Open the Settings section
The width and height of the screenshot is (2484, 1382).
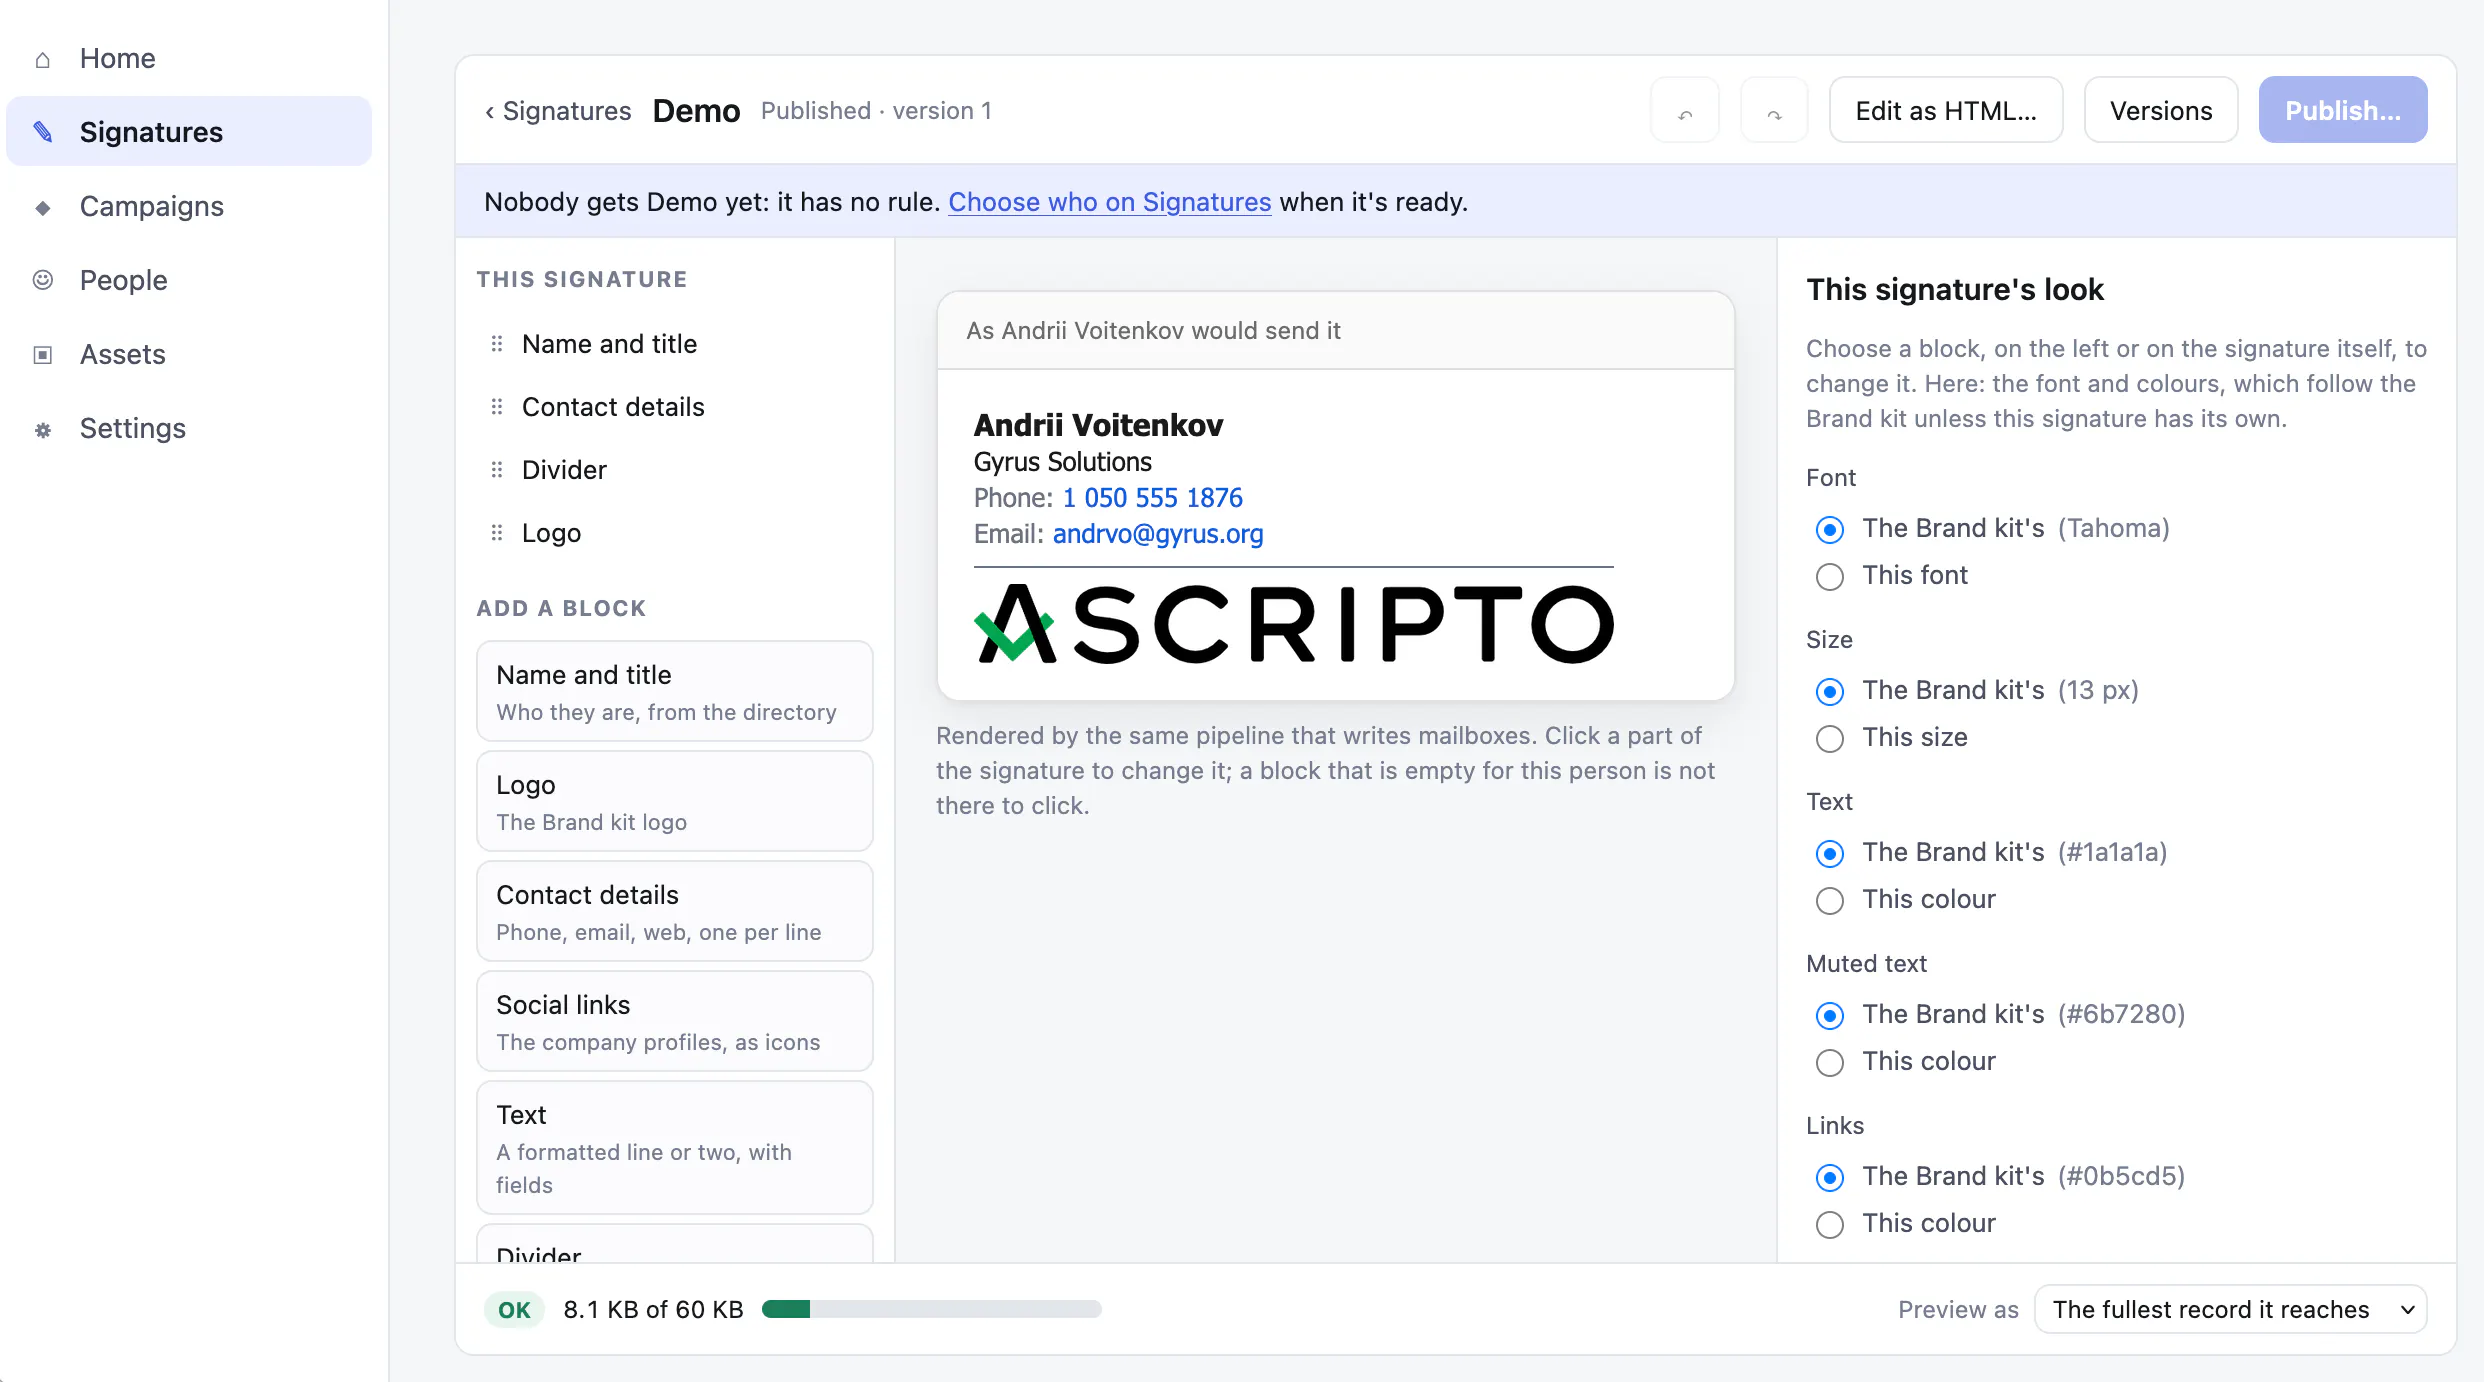pyautogui.click(x=189, y=429)
